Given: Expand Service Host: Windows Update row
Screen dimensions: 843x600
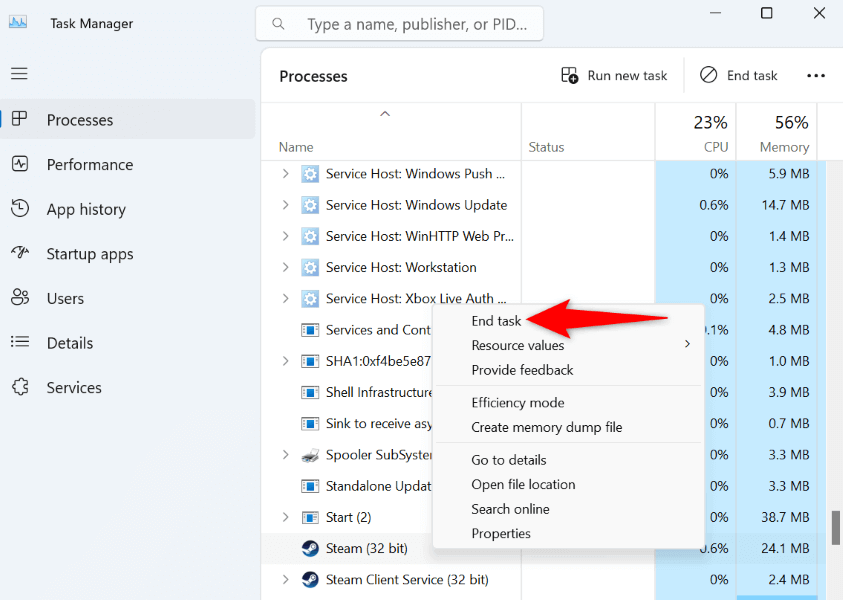Looking at the screenshot, I should [285, 205].
